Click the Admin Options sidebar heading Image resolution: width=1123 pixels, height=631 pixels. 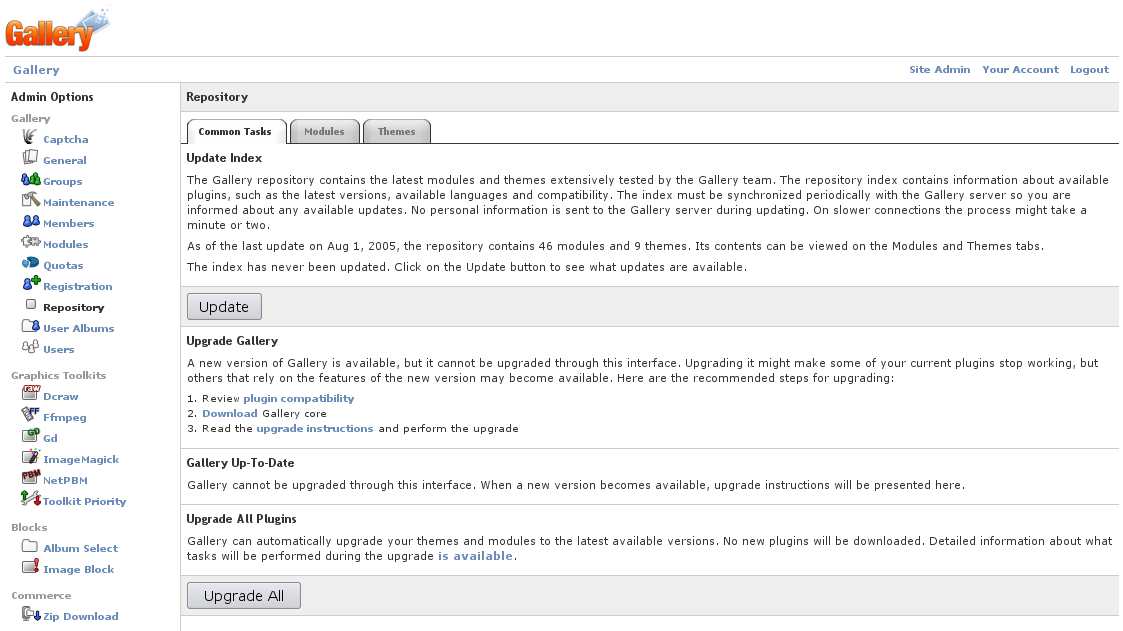tap(52, 97)
